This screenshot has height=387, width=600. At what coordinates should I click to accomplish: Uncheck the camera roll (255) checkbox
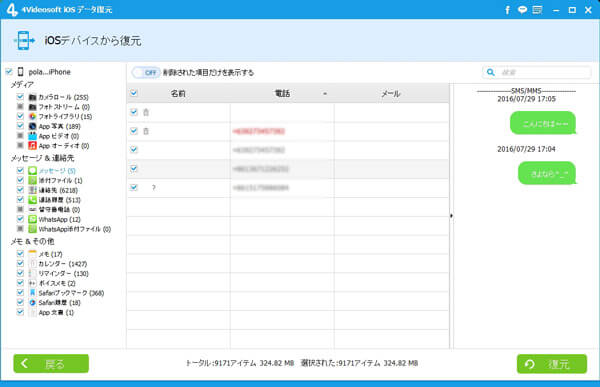pos(20,97)
